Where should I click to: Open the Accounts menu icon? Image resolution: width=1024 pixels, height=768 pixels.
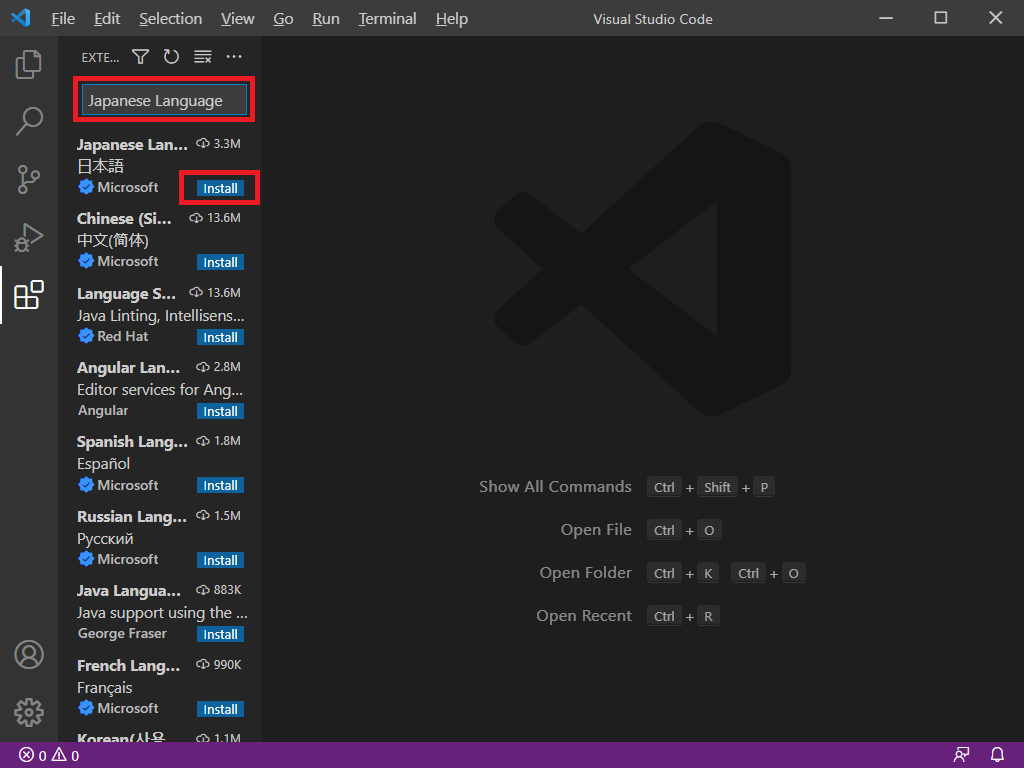click(29, 654)
